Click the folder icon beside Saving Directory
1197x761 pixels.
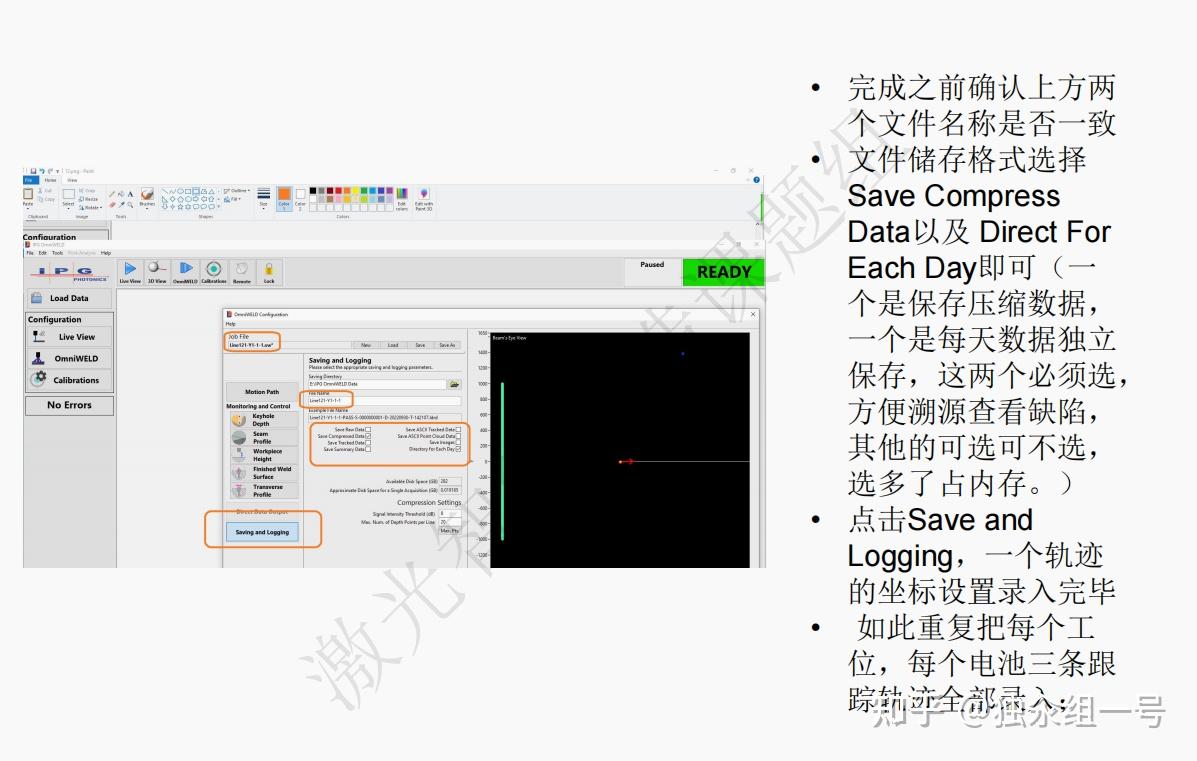454,384
